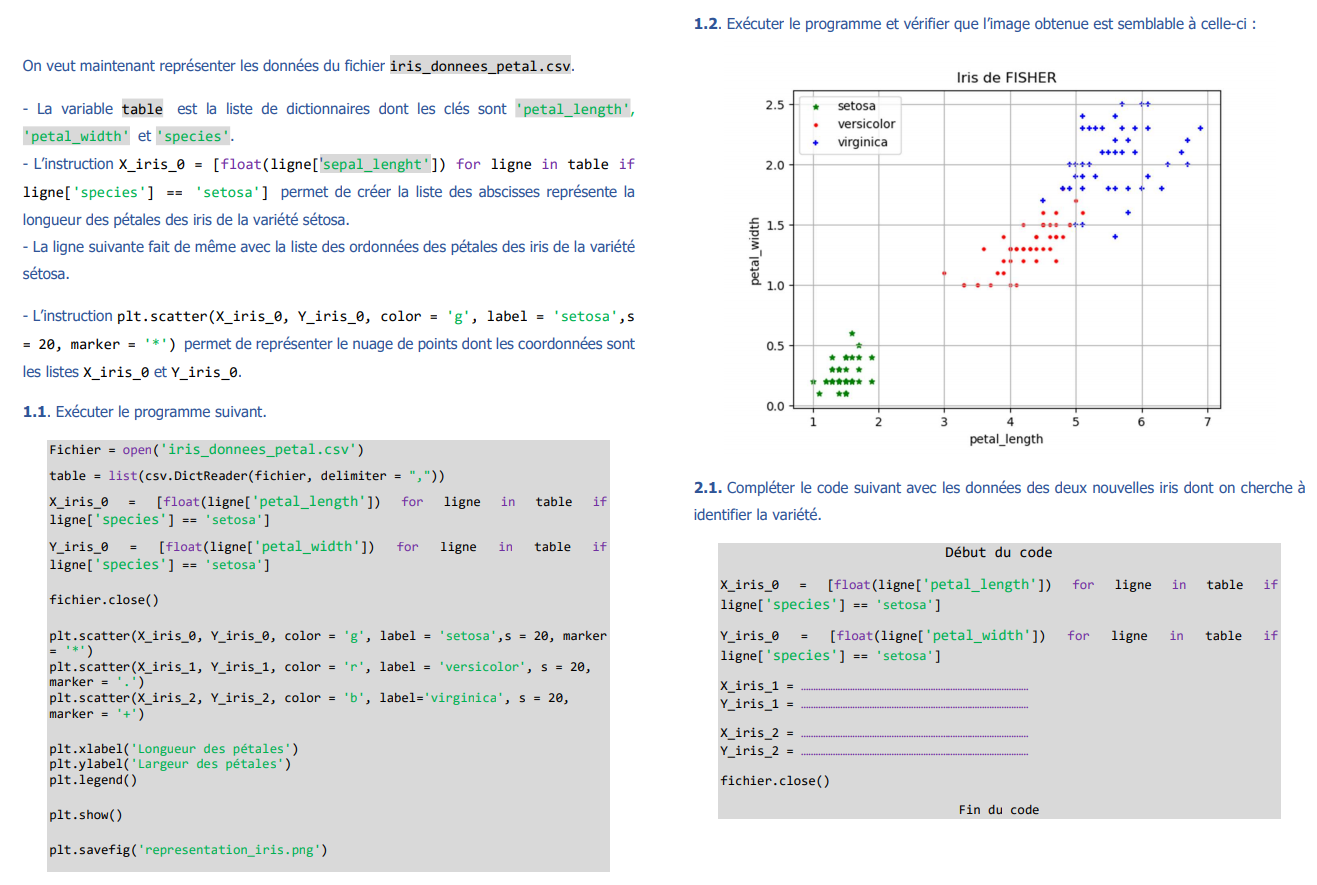Click the 'Début du code' header
Image resolution: width=1317 pixels, height=885 pixels.
[x=999, y=552]
